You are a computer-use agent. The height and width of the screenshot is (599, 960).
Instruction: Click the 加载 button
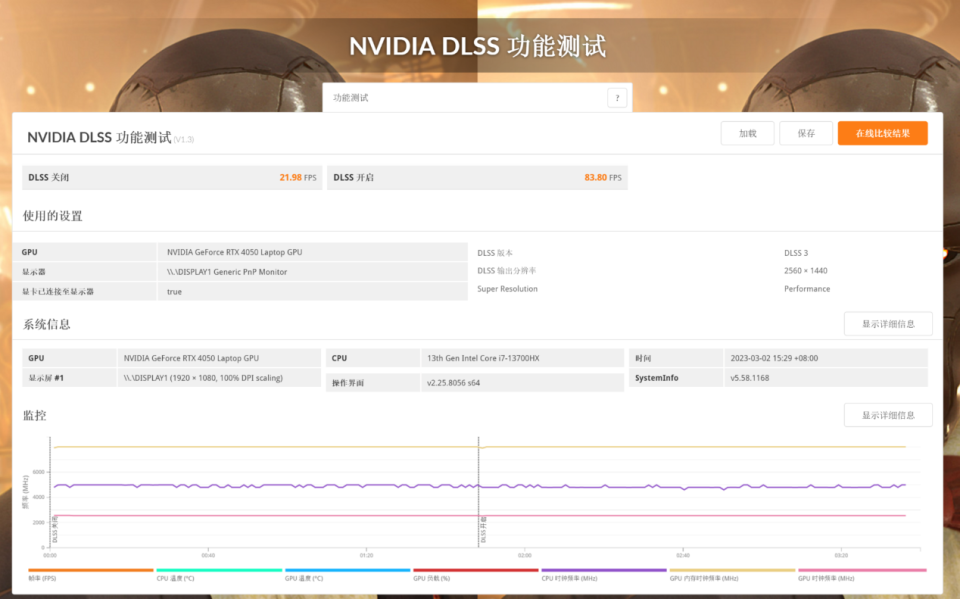pos(748,133)
